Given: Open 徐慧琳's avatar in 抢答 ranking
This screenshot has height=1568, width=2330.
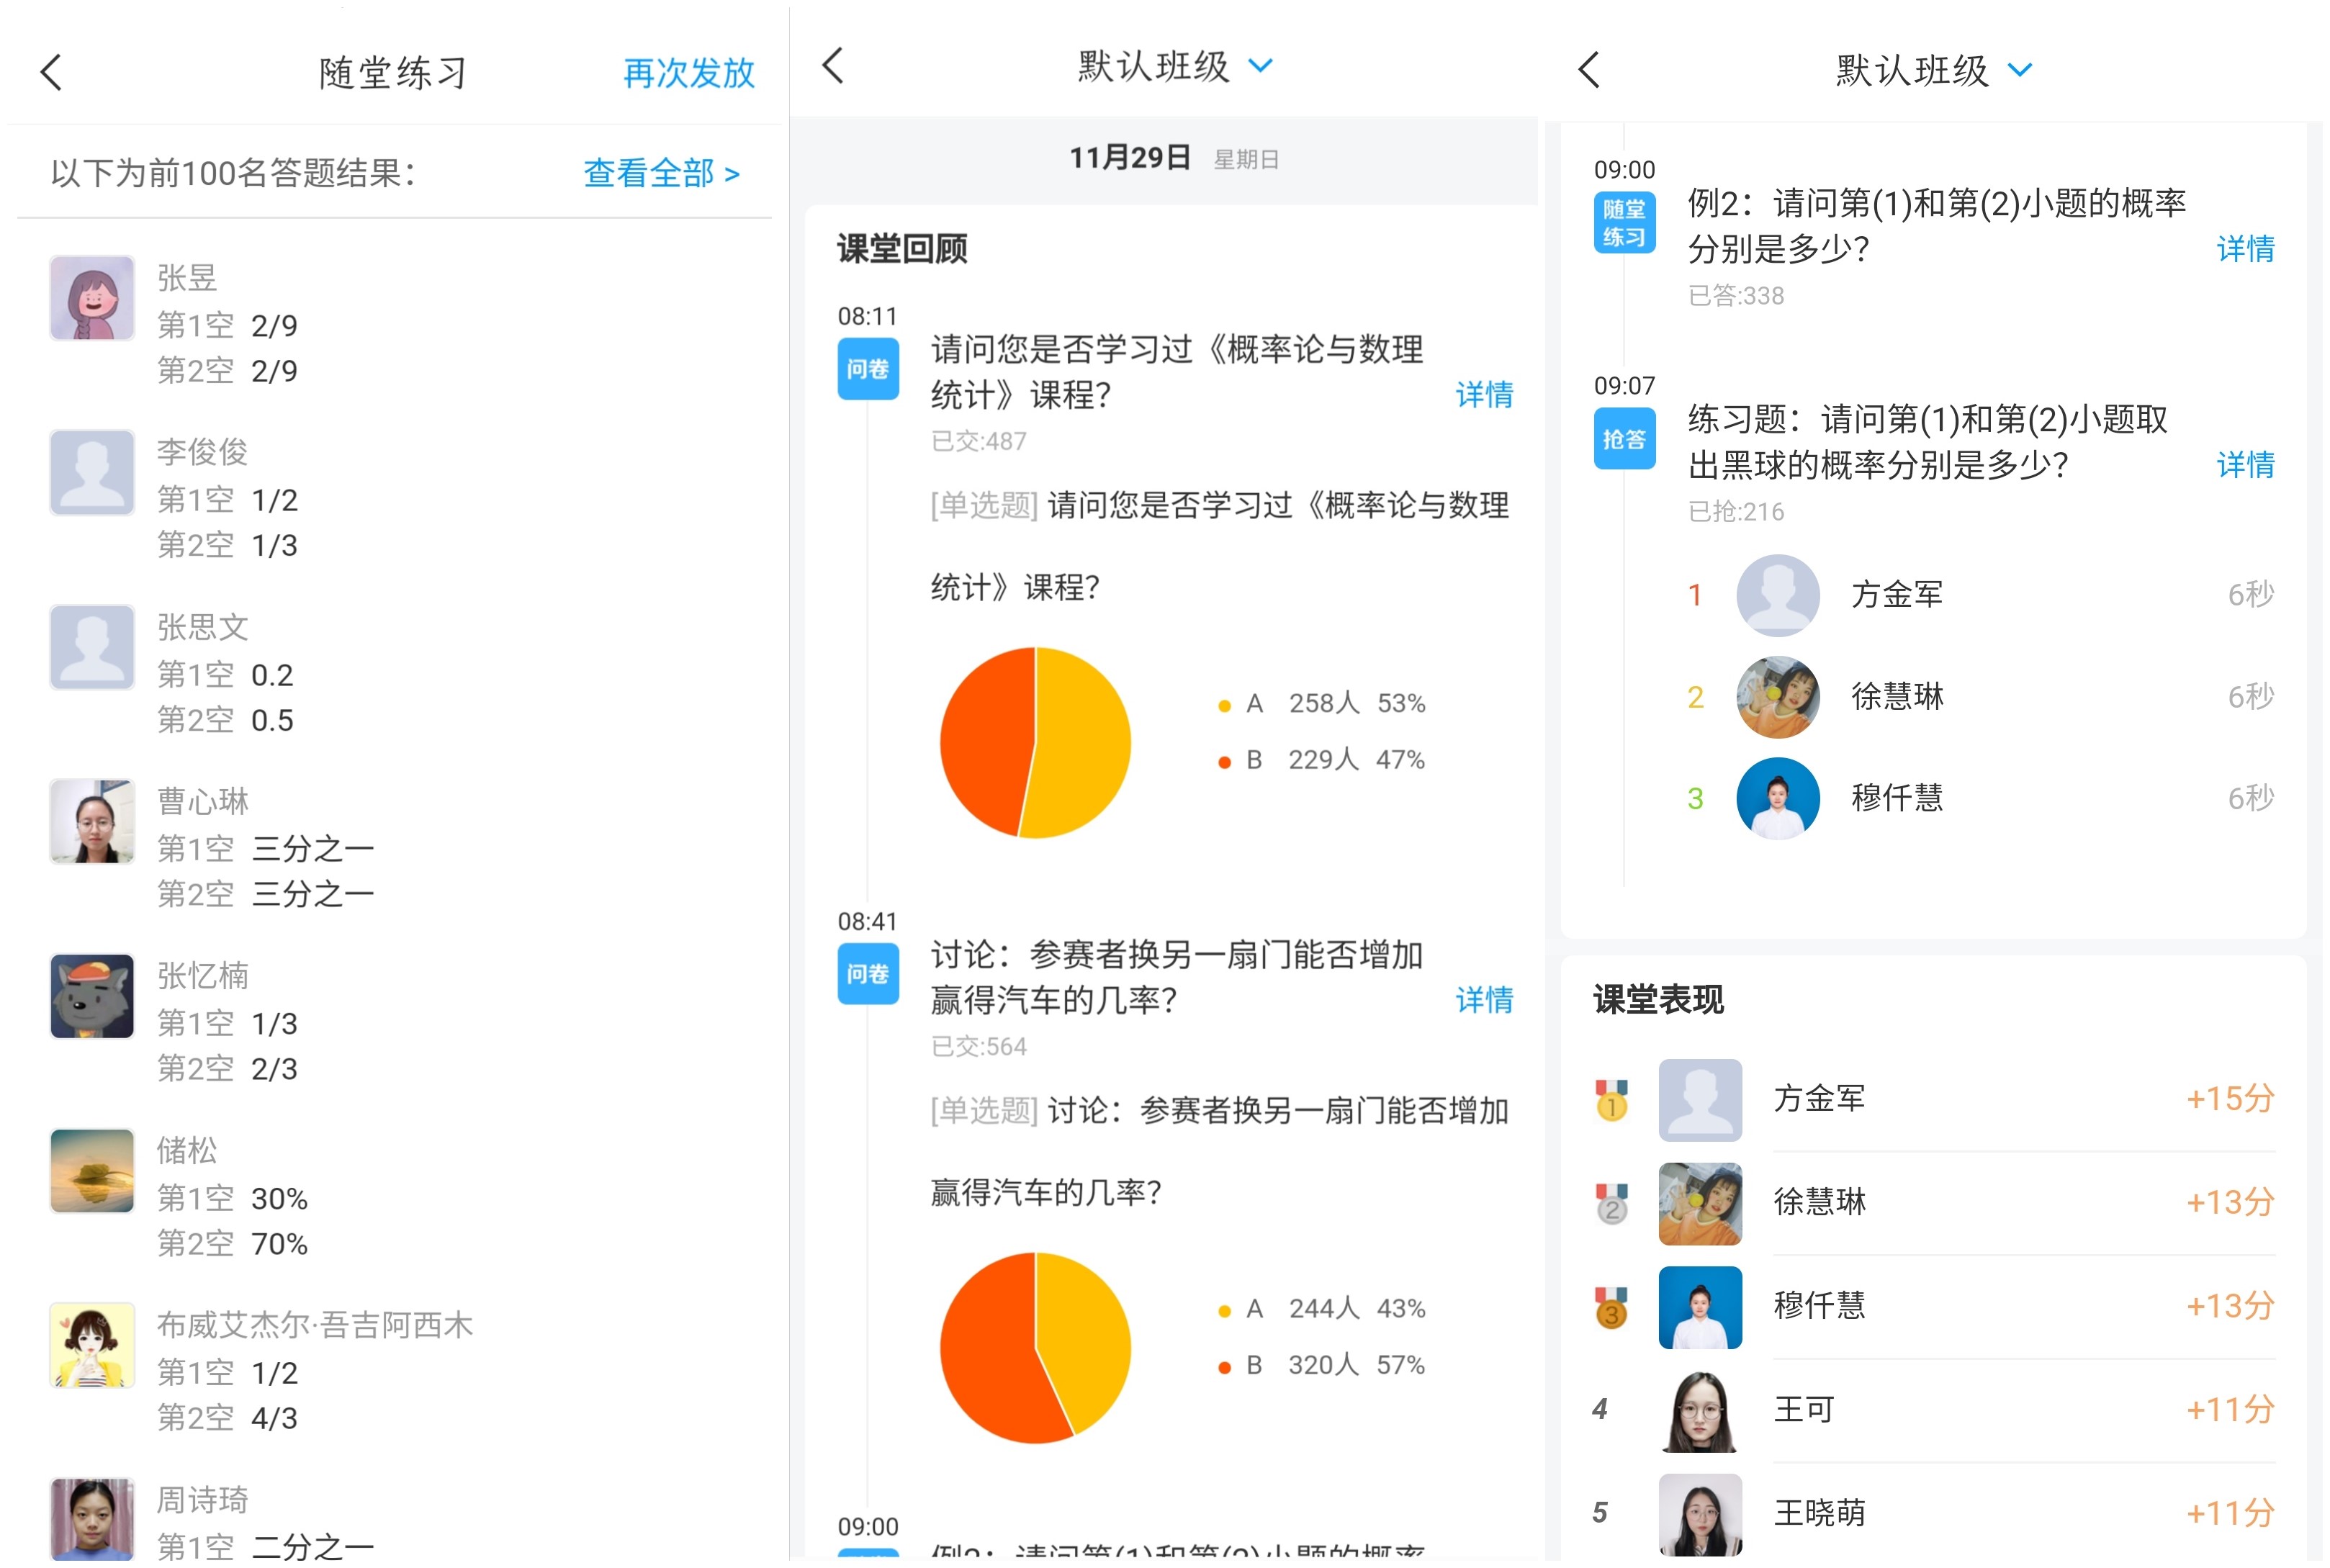Looking at the screenshot, I should 1778,697.
